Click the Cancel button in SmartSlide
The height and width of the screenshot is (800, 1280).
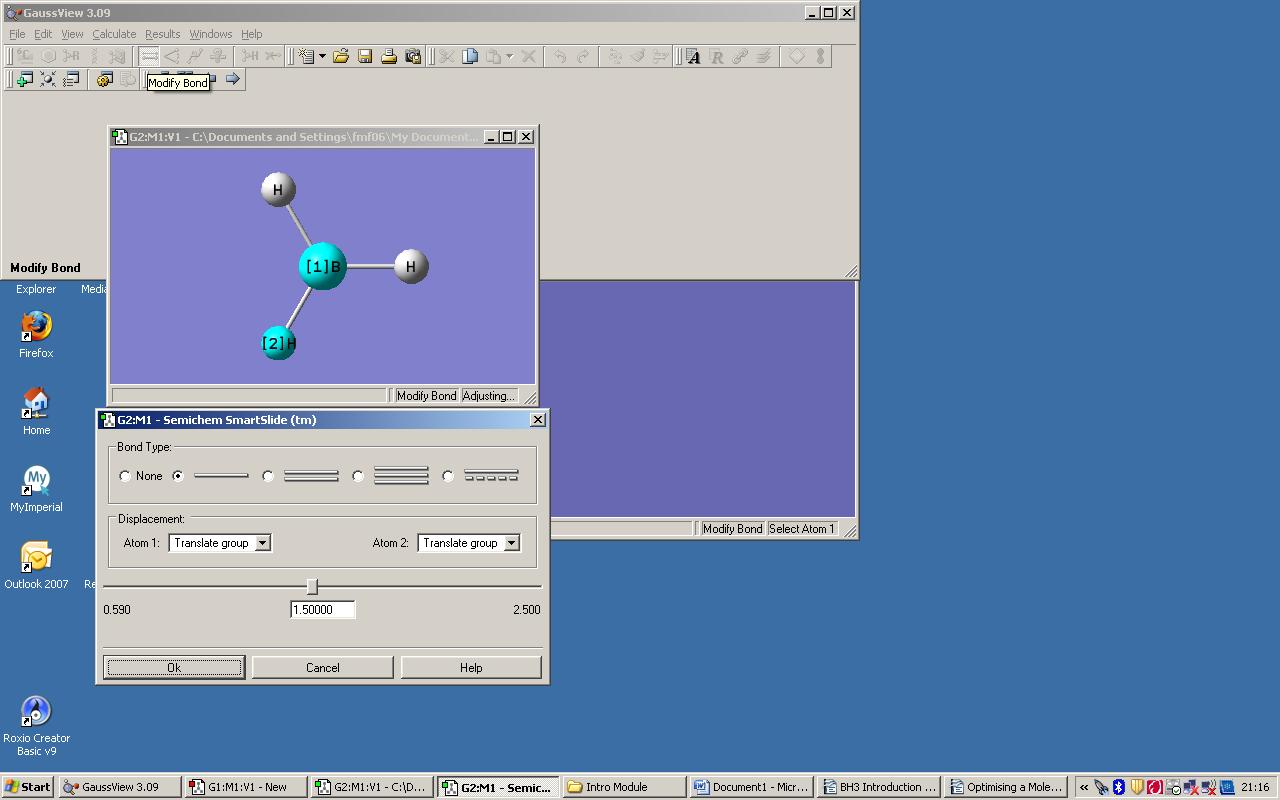pyautogui.click(x=322, y=668)
